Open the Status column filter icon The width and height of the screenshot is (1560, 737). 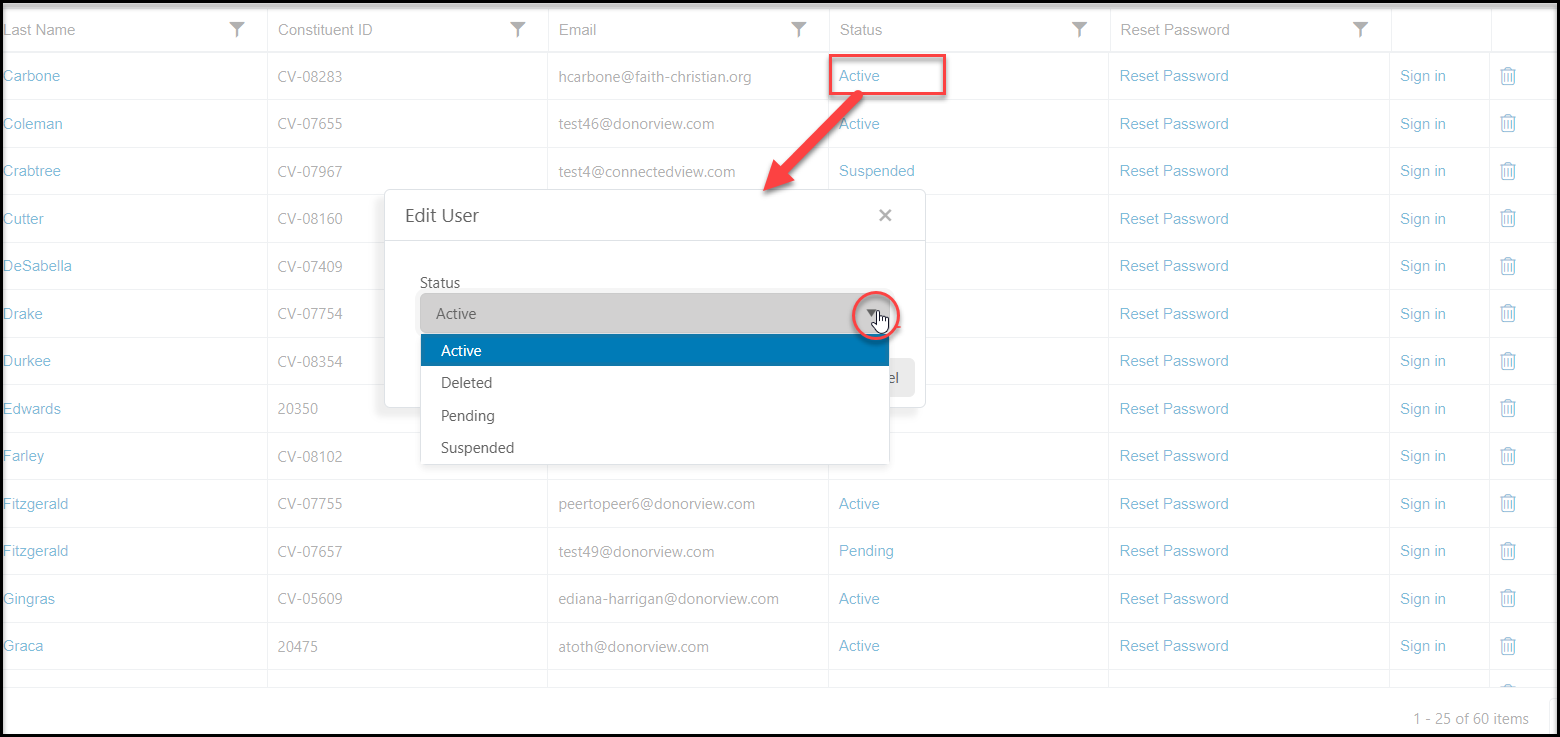click(x=1080, y=30)
